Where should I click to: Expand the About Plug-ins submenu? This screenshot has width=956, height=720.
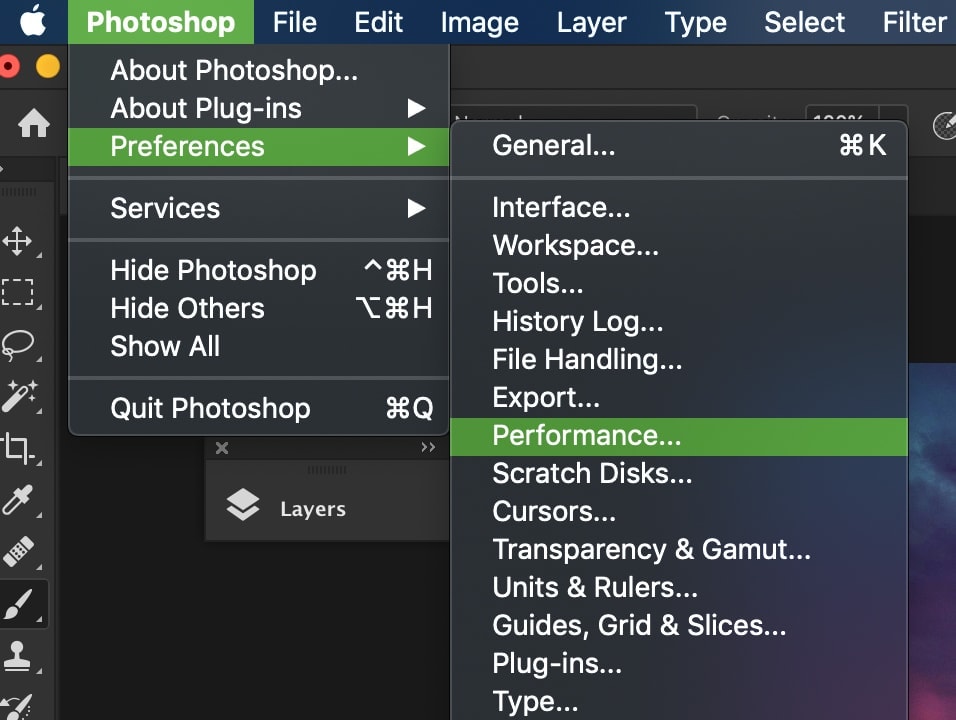[x=259, y=109]
